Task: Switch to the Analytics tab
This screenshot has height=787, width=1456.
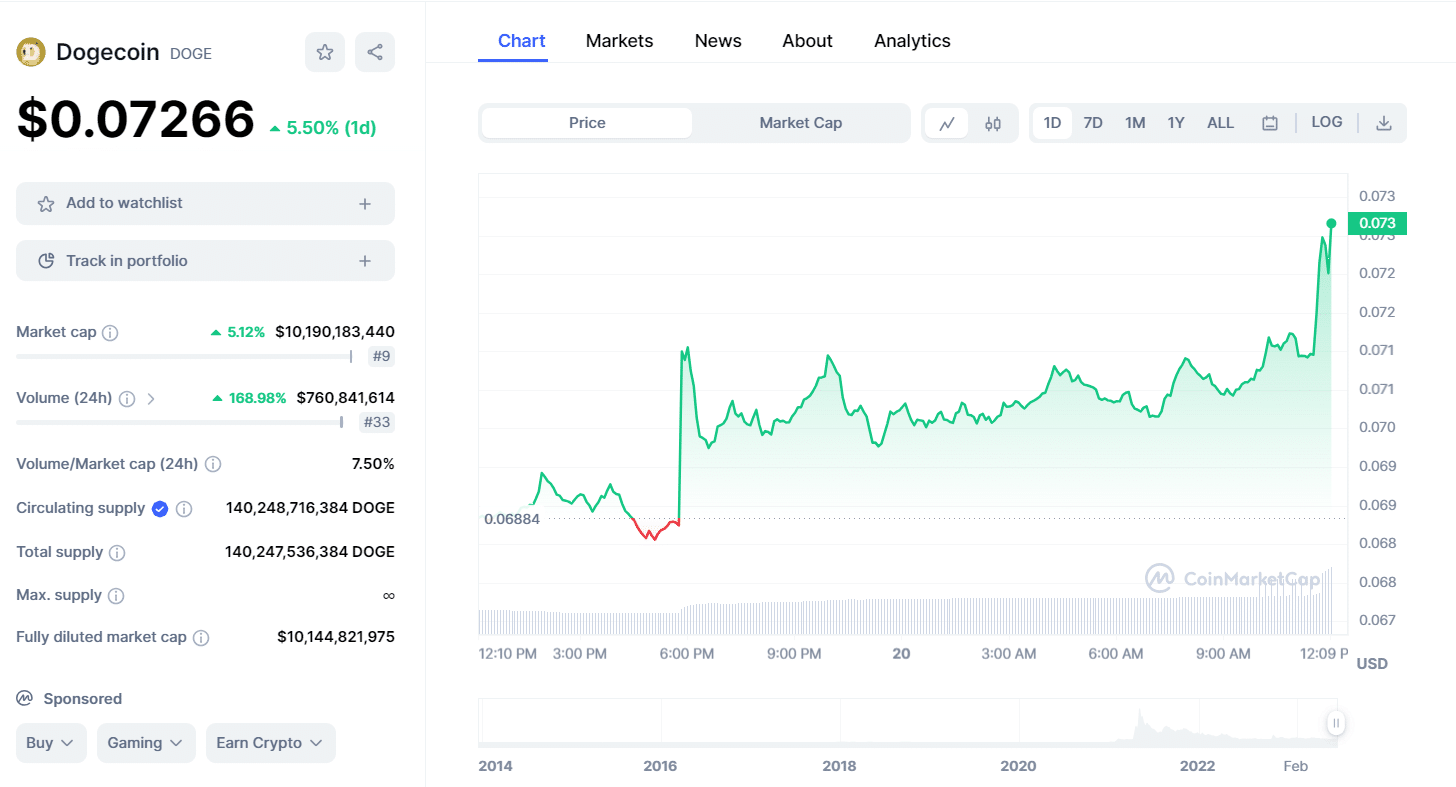Action: [x=912, y=41]
